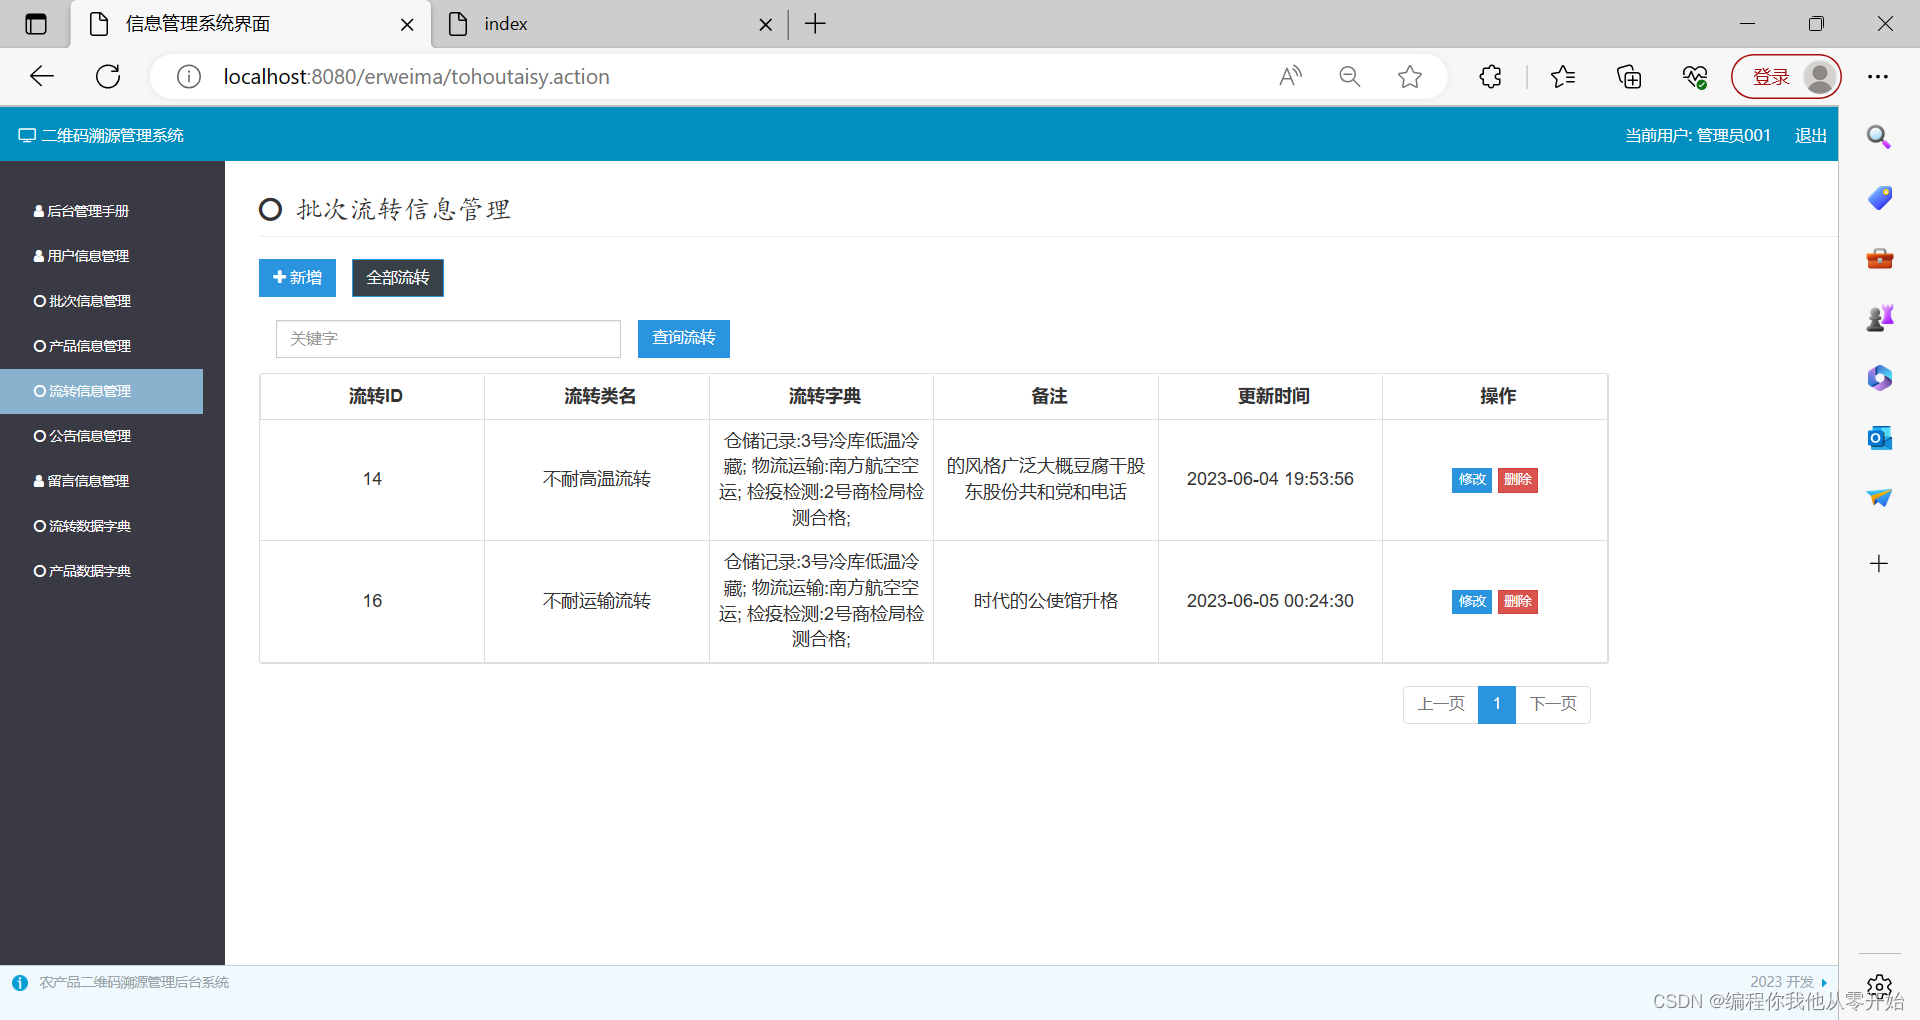Click the 新增 button to add a record

click(296, 277)
